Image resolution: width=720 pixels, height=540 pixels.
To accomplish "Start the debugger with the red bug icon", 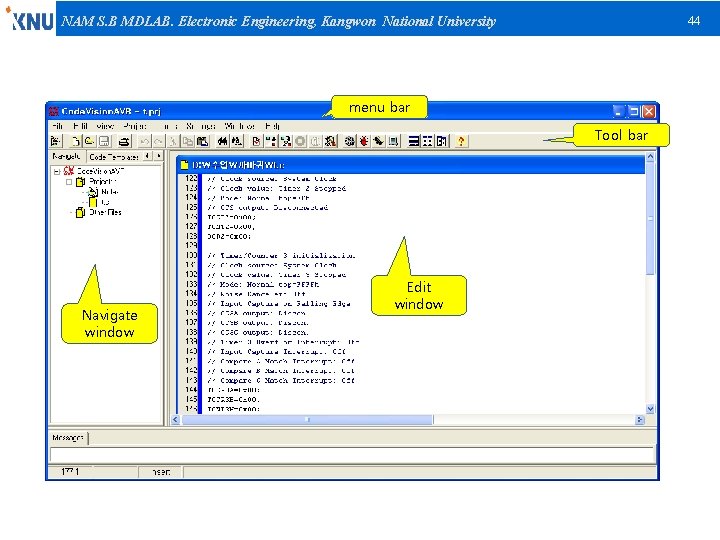I will (364, 141).
